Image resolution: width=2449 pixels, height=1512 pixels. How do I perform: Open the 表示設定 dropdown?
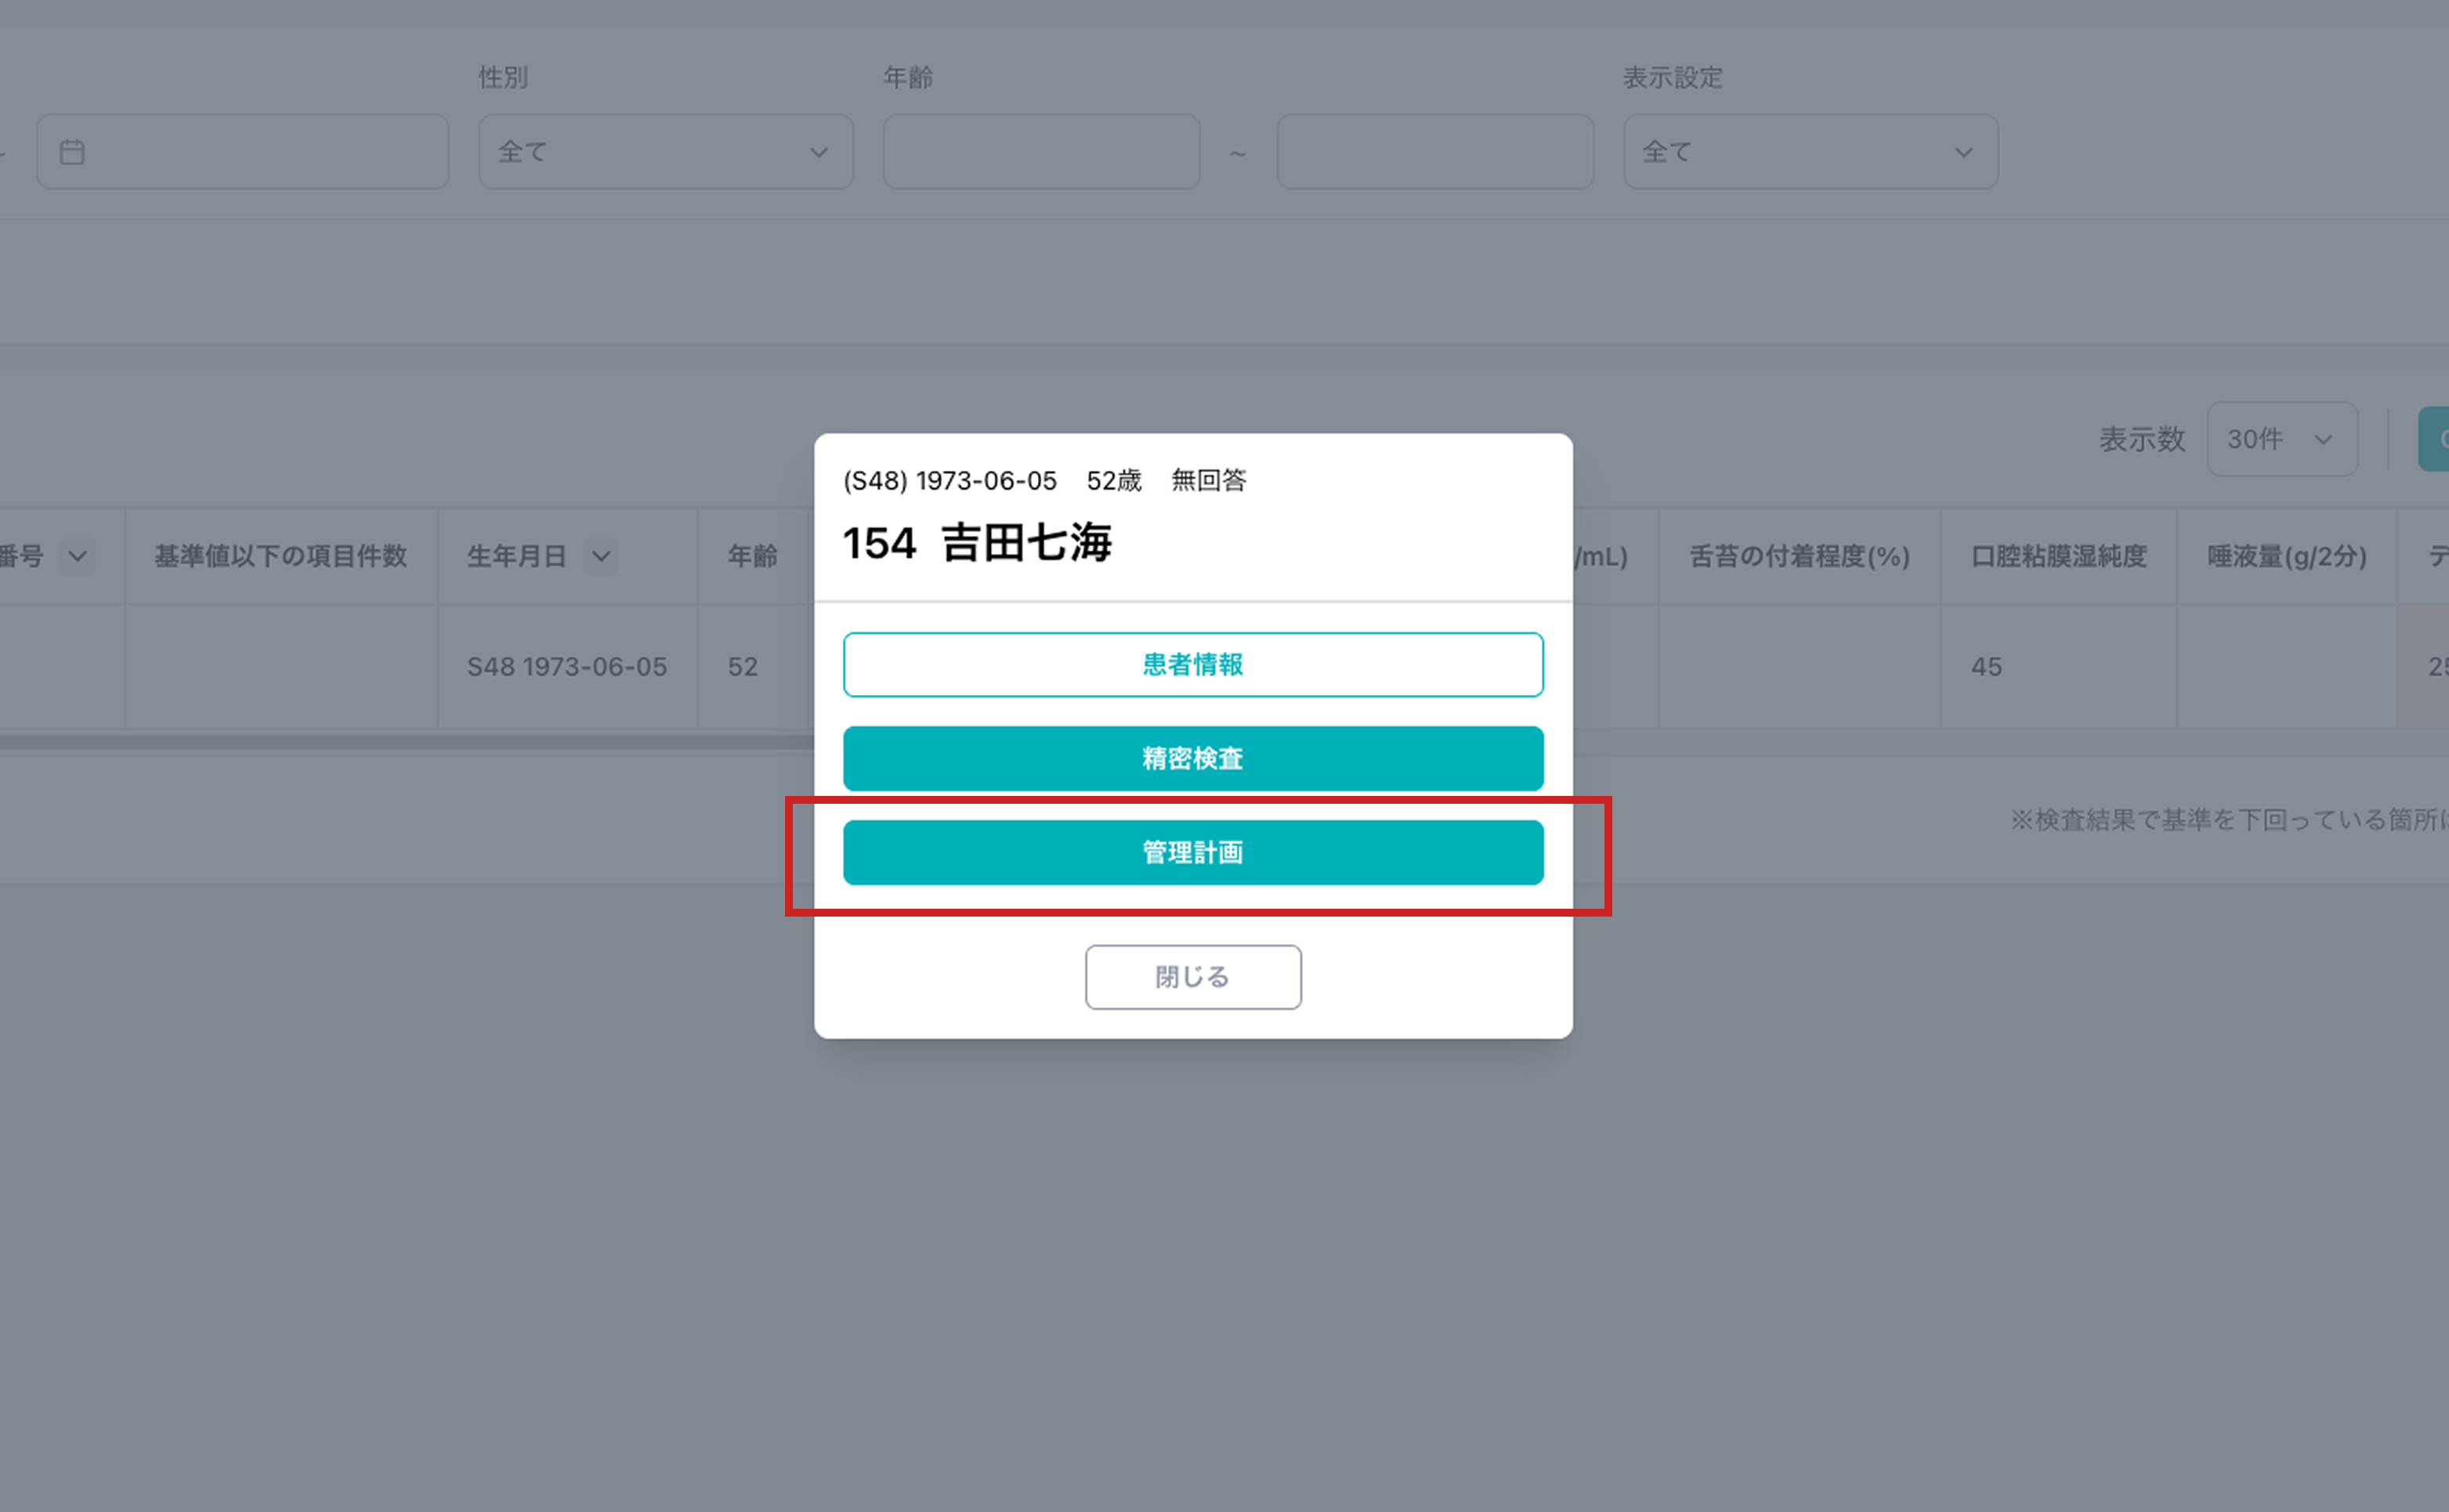(x=1810, y=152)
